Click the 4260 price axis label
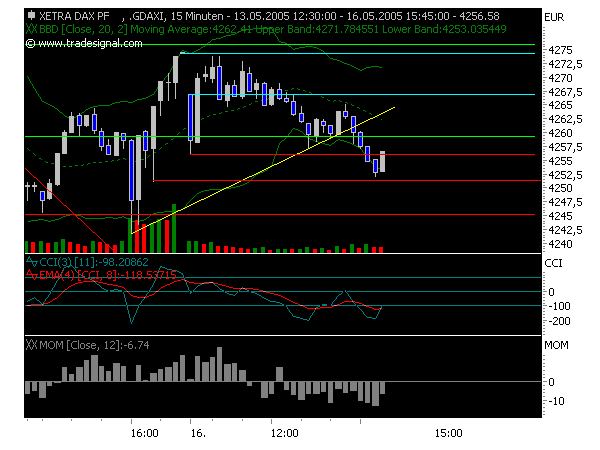 pos(560,133)
